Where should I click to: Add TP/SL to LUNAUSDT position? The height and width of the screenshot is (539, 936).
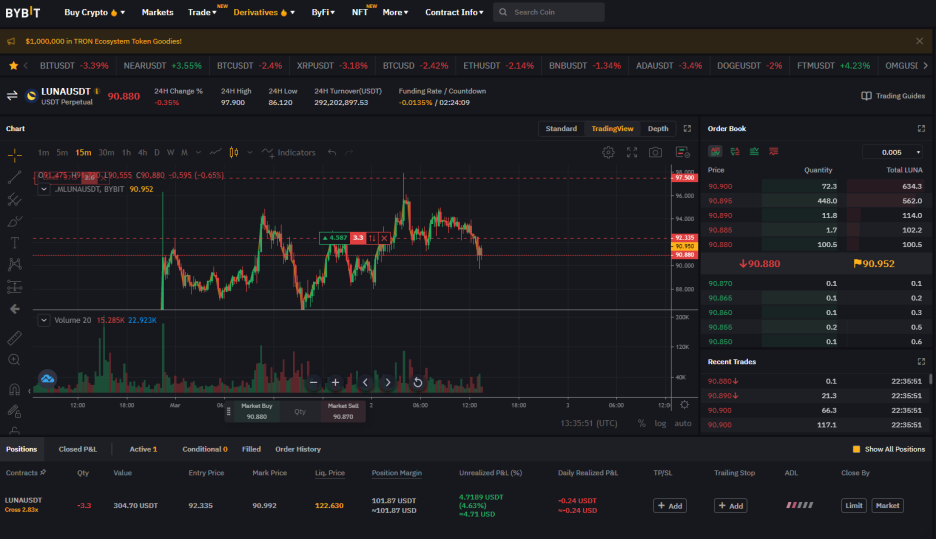[670, 506]
